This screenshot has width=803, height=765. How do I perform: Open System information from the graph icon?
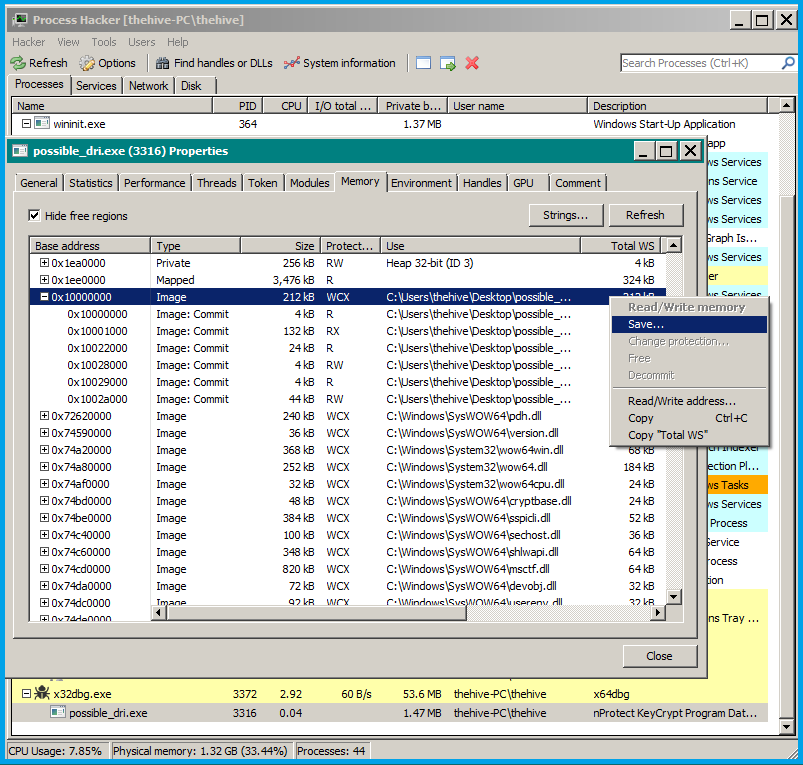tap(292, 63)
